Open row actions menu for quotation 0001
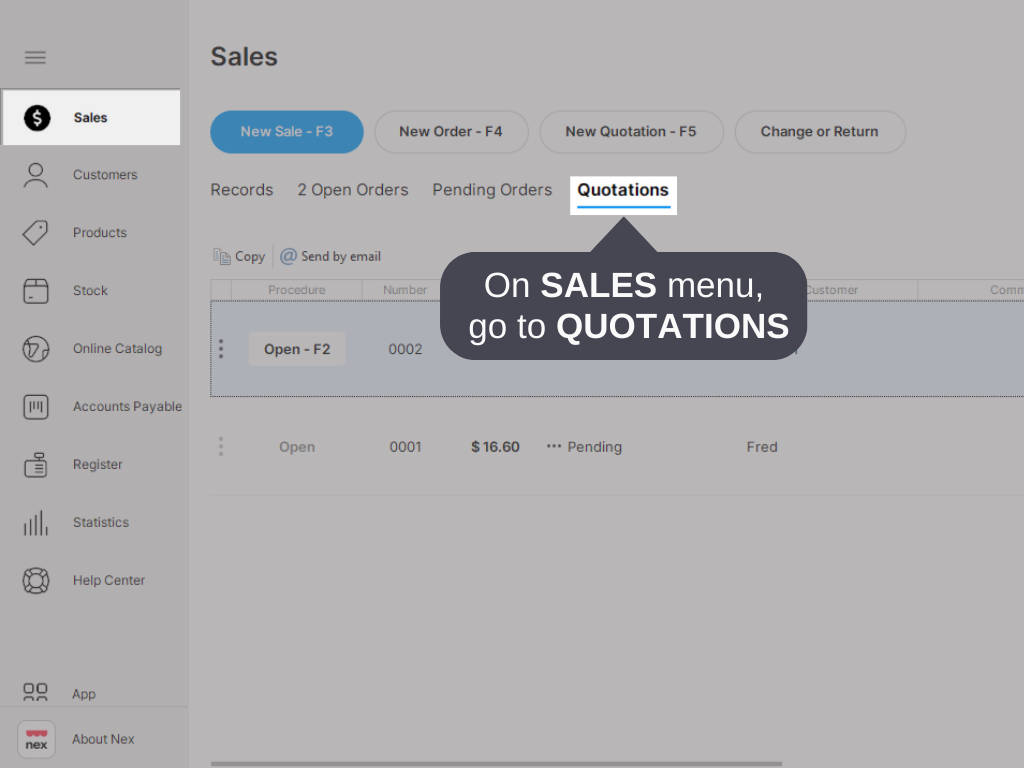 coord(220,447)
